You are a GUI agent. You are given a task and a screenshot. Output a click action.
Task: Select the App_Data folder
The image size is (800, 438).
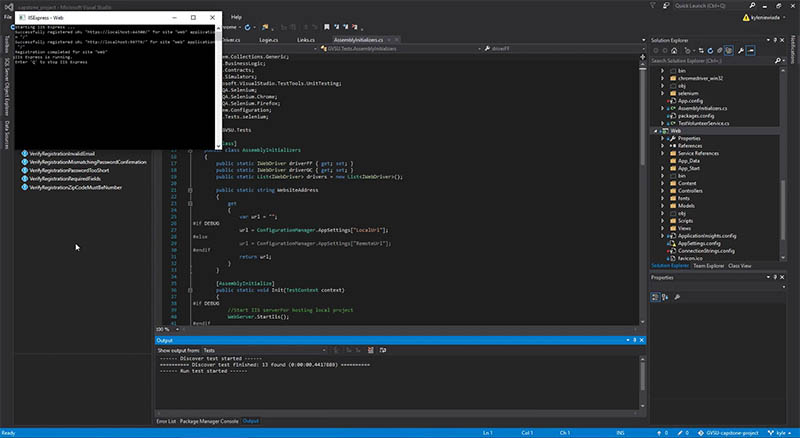(689, 161)
